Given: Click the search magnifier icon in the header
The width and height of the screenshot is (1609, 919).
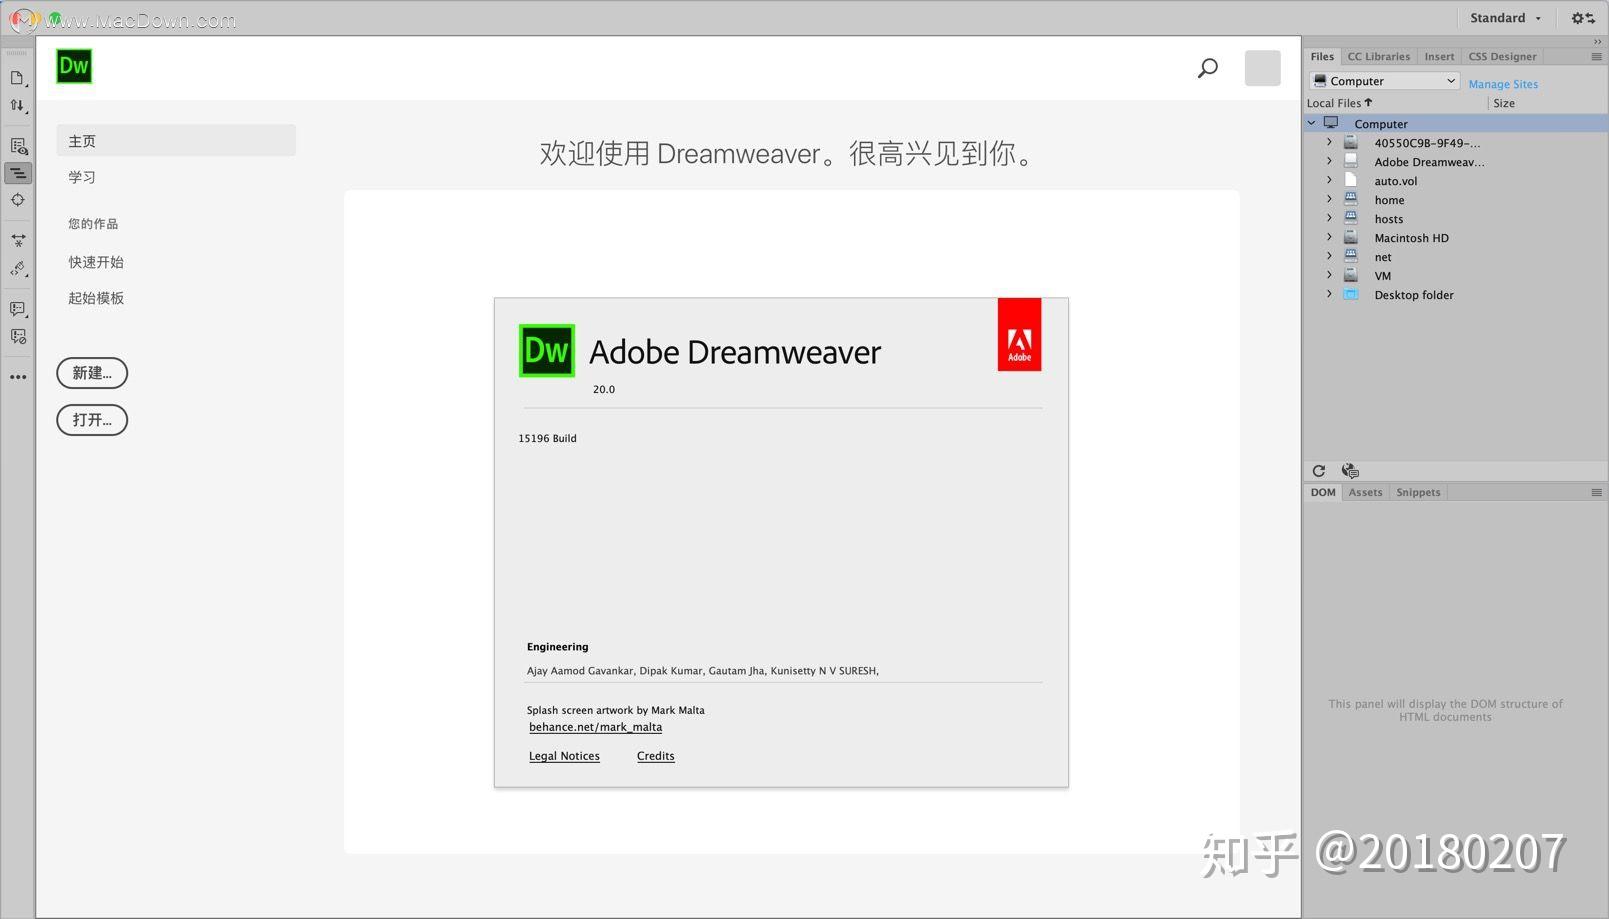Looking at the screenshot, I should (x=1207, y=68).
